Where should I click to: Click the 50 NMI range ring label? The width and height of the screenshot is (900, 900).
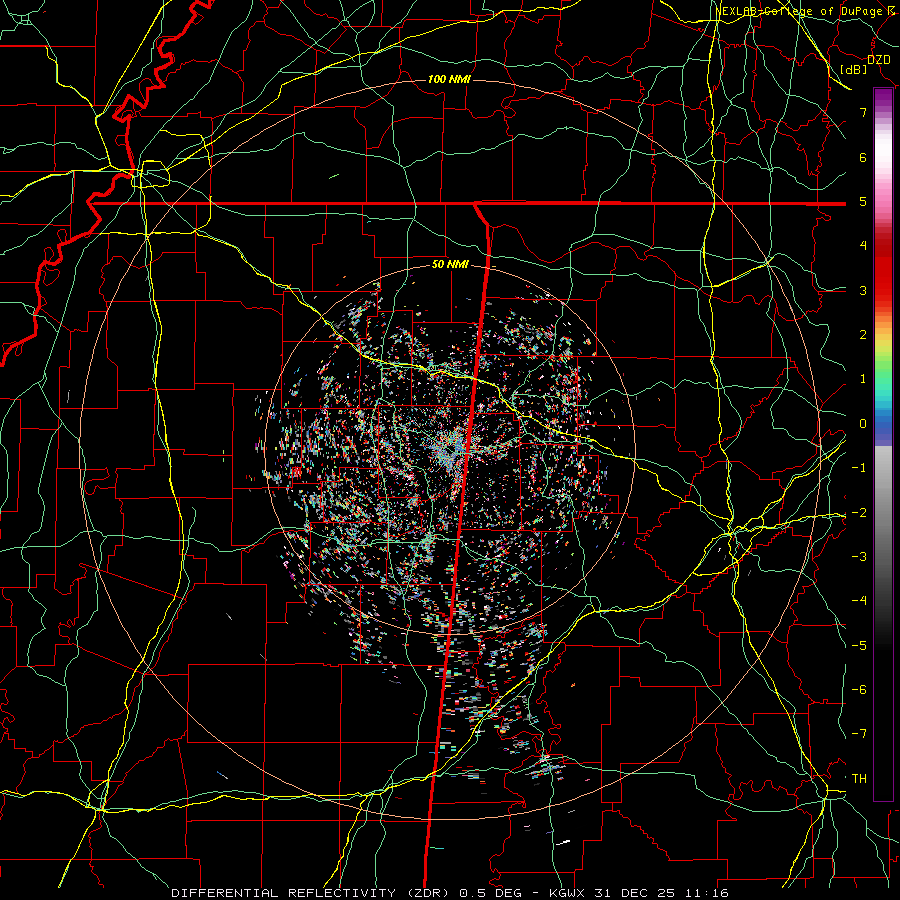(x=450, y=265)
